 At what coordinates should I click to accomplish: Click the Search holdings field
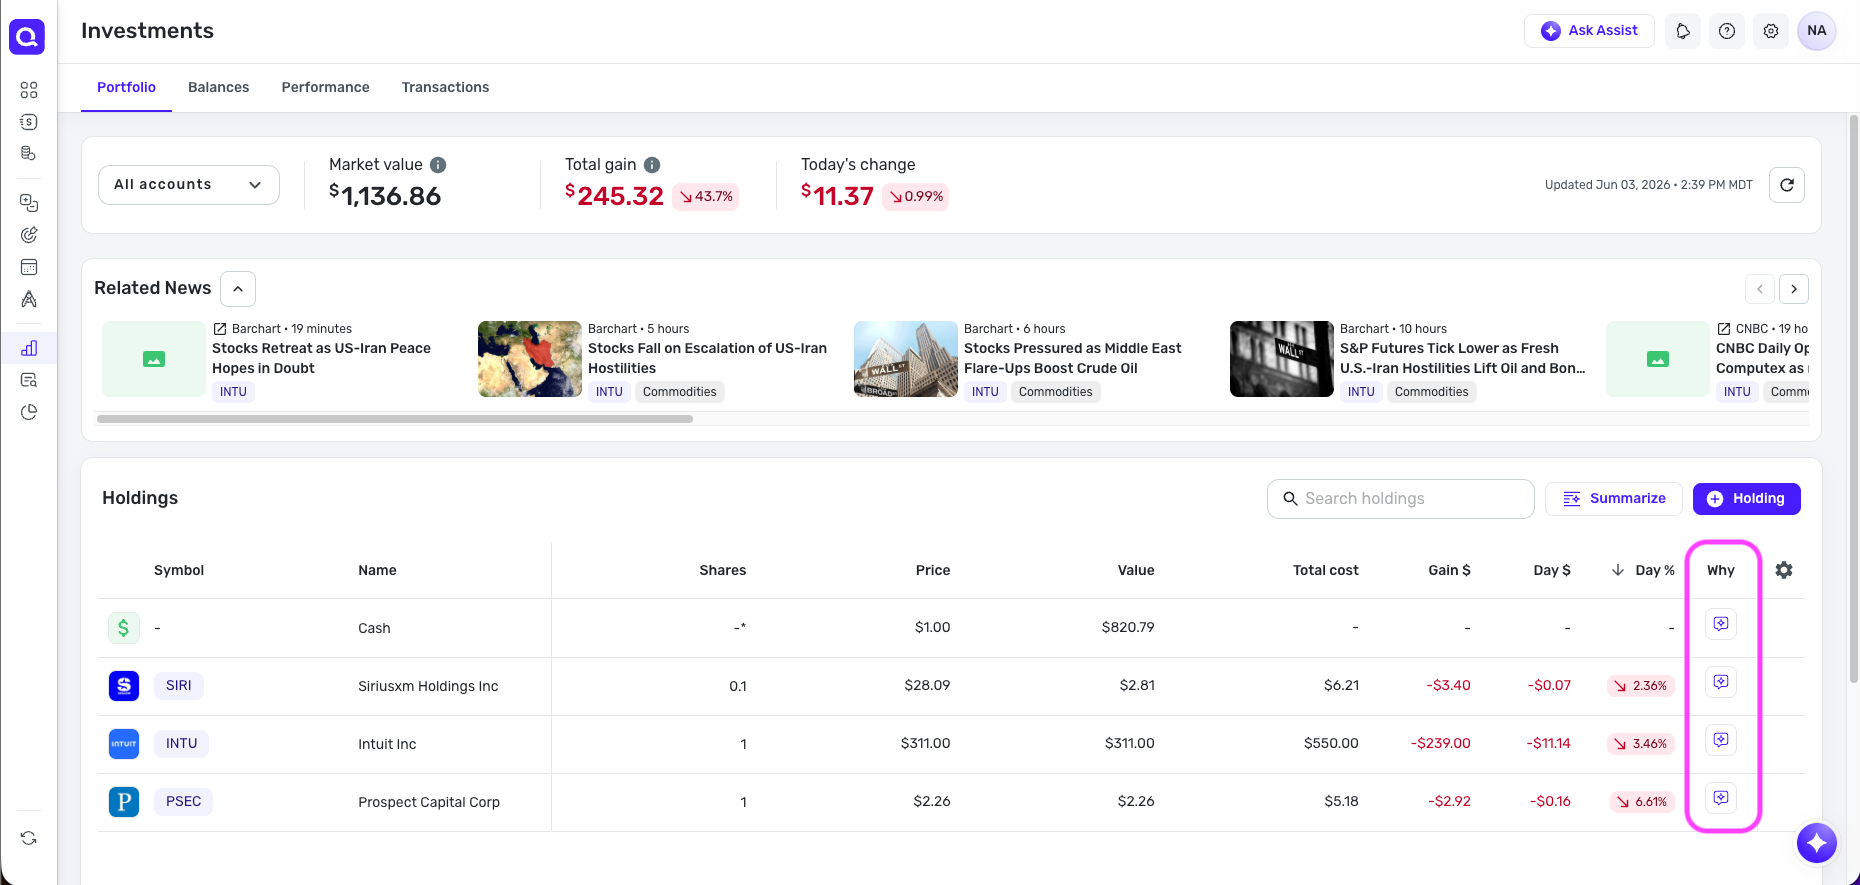1401,499
